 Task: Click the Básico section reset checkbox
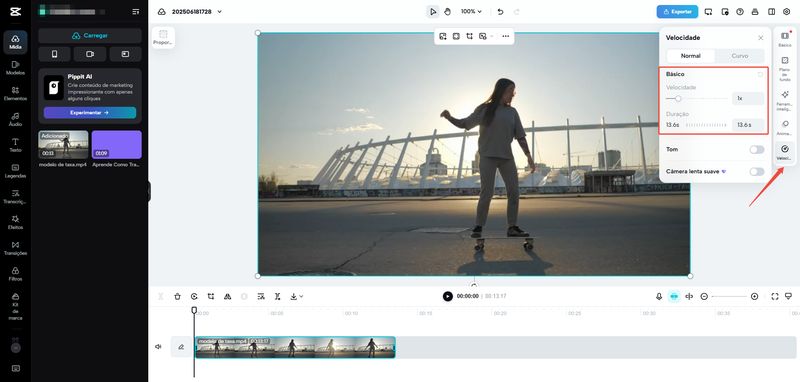[760, 74]
